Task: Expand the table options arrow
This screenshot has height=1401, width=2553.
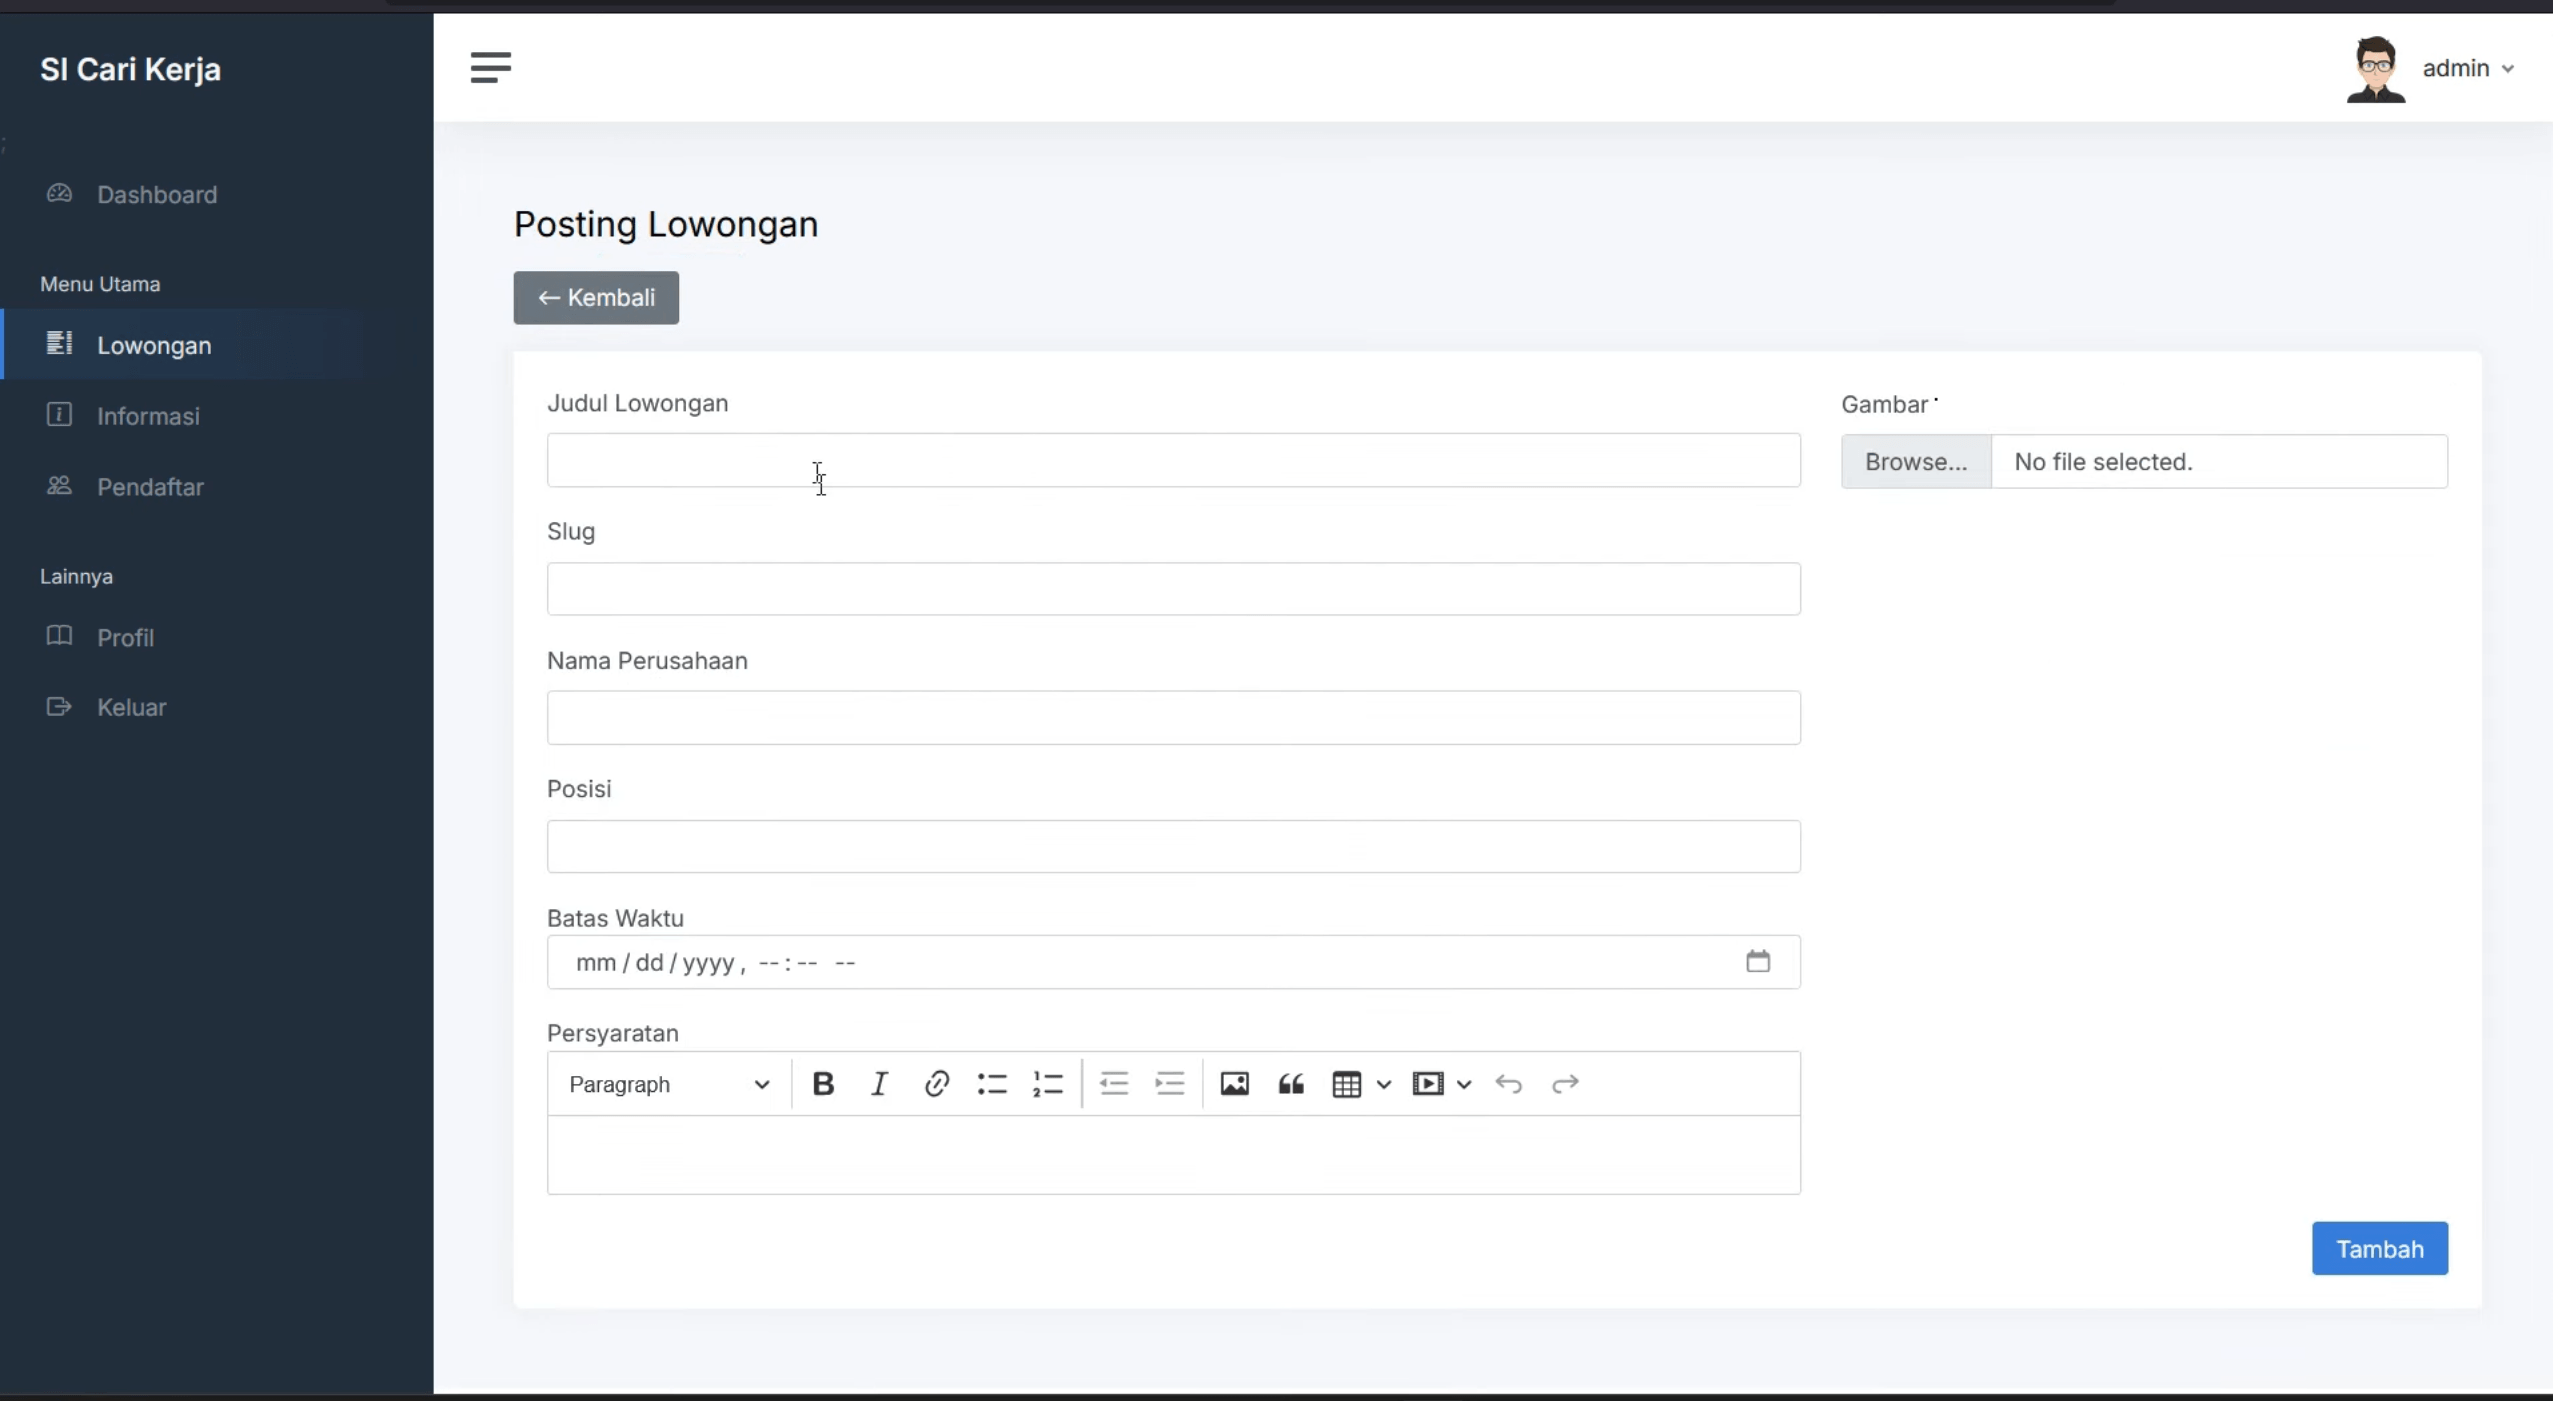Action: 1384,1084
